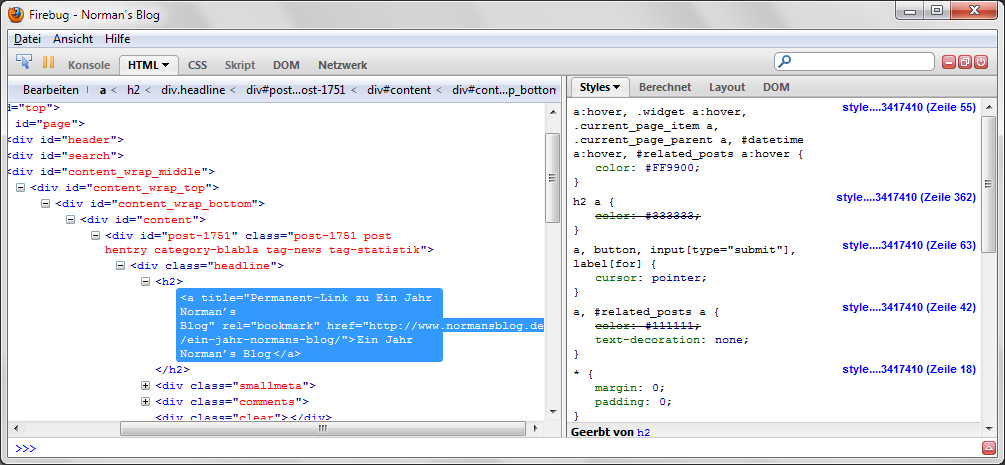Switch to the CSS tab
This screenshot has height=465, width=1005.
(197, 65)
